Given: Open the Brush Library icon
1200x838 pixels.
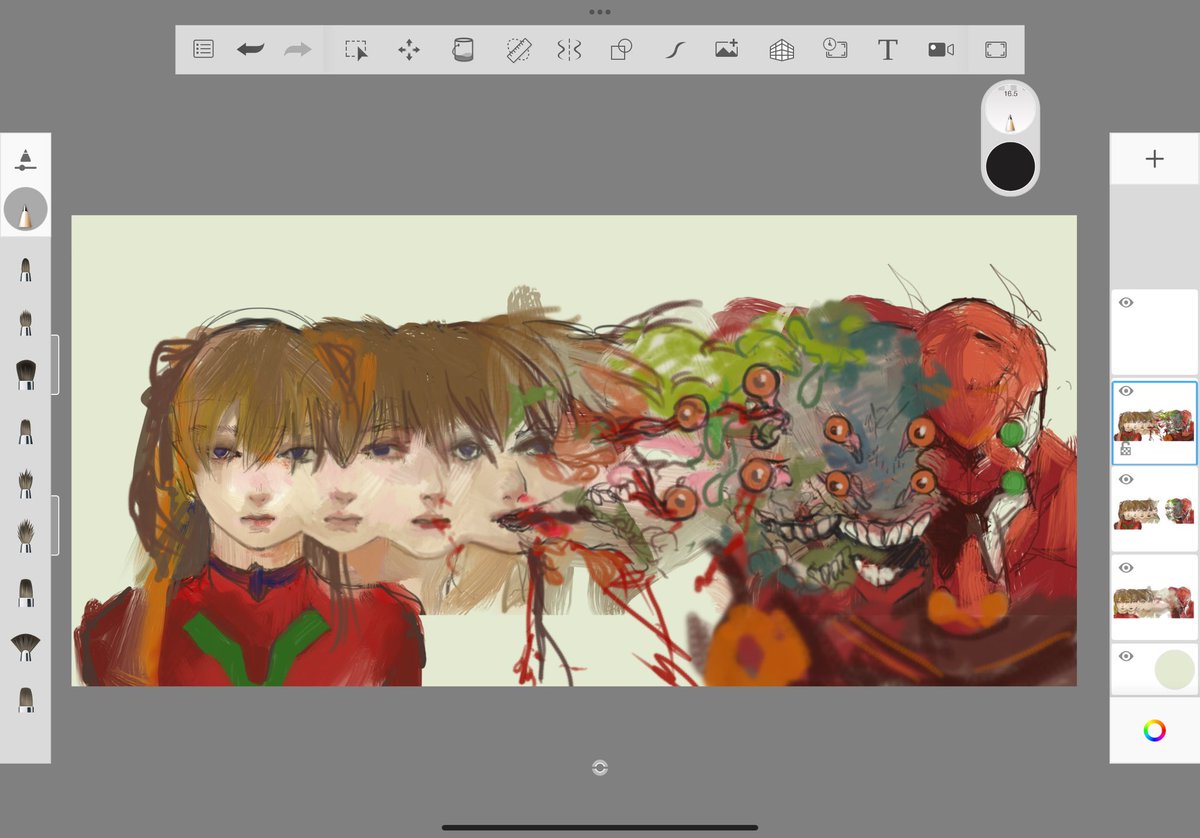Looking at the screenshot, I should [26, 160].
